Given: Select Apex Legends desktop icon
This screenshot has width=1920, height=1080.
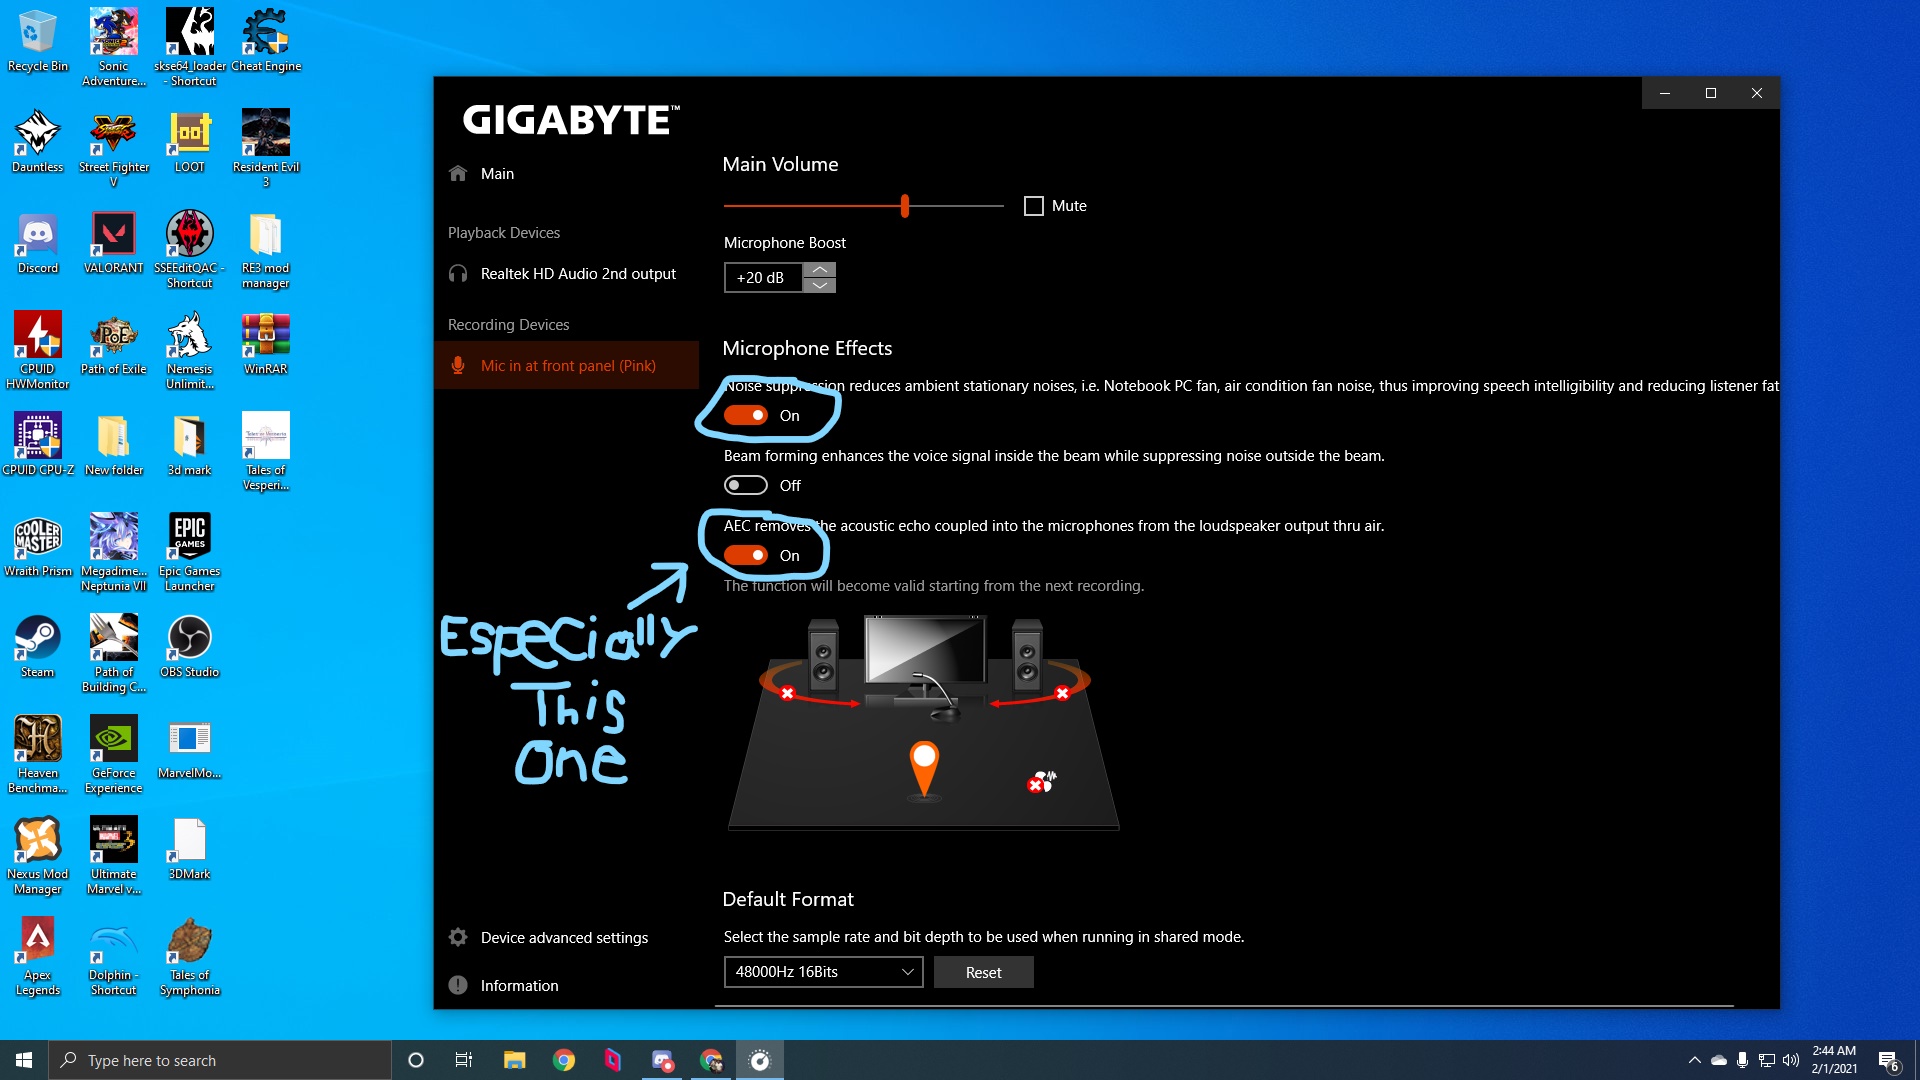Looking at the screenshot, I should [x=38, y=957].
